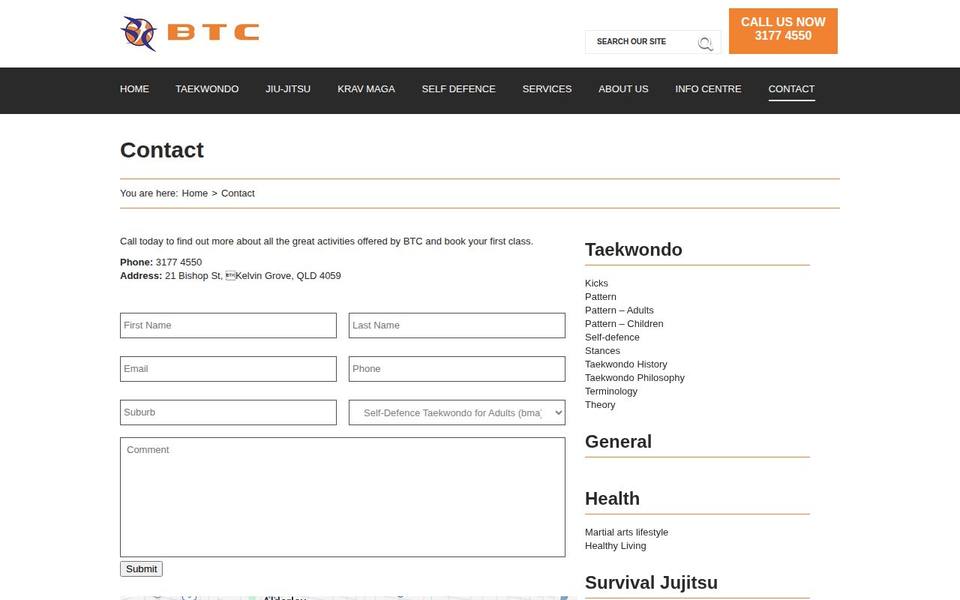Open Taekwondo Philosophy link
Screen dimensions: 960x600
634,378
